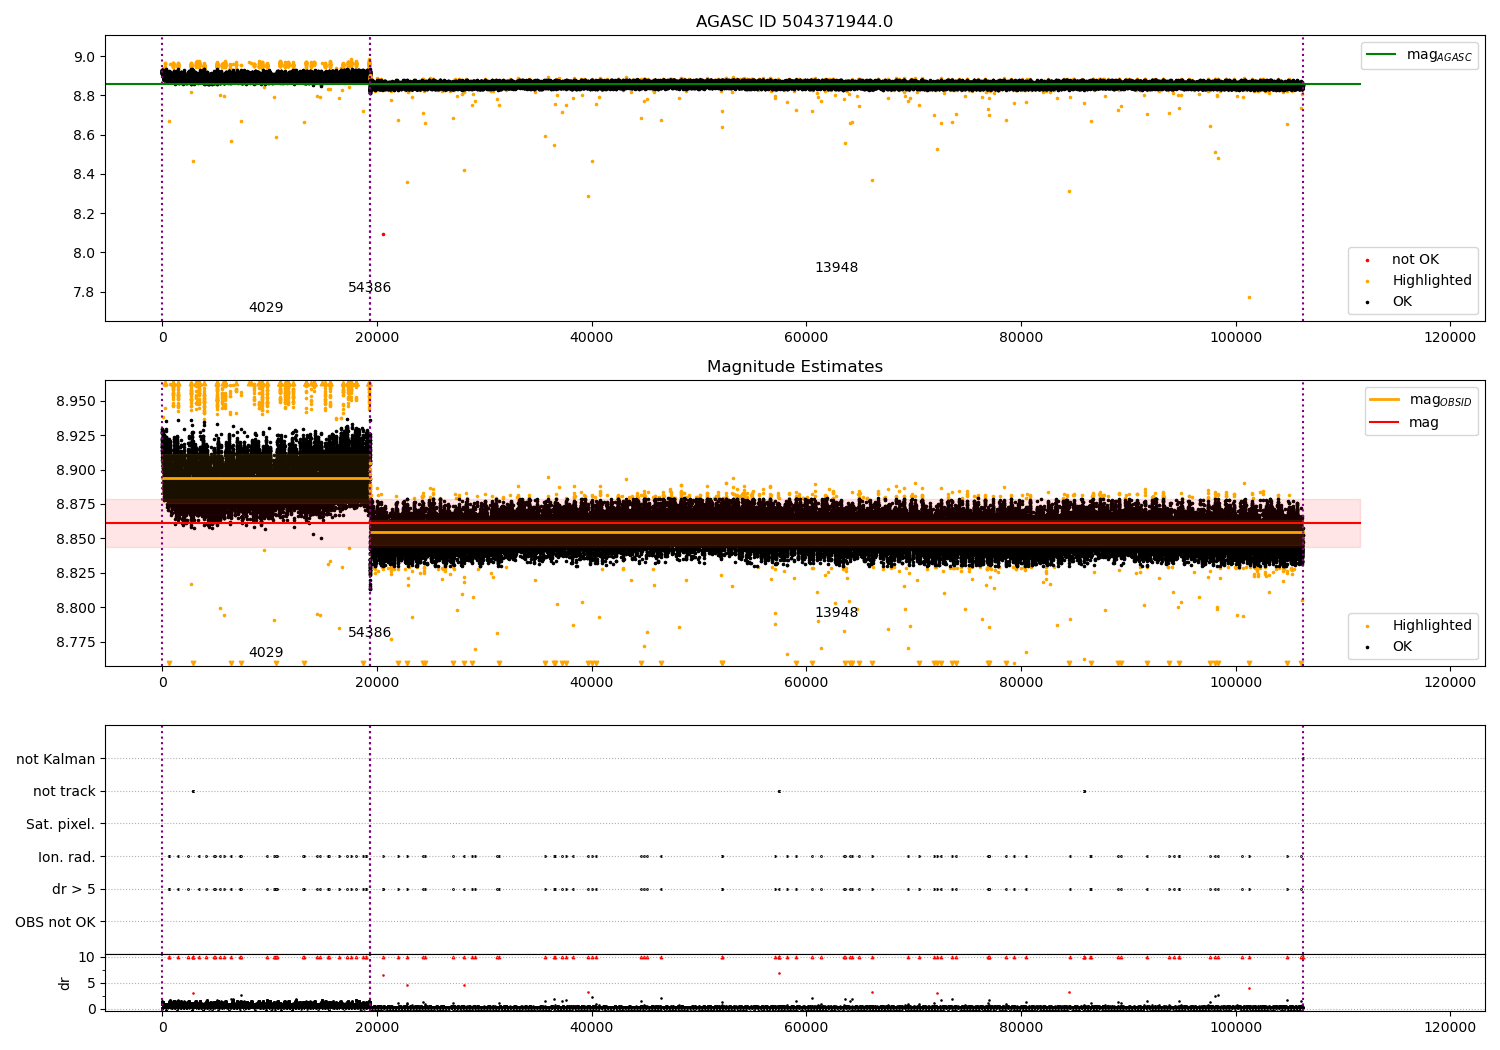Click the 'Ion. rad.' row label
This screenshot has height=1050, width=1500.
(67, 858)
